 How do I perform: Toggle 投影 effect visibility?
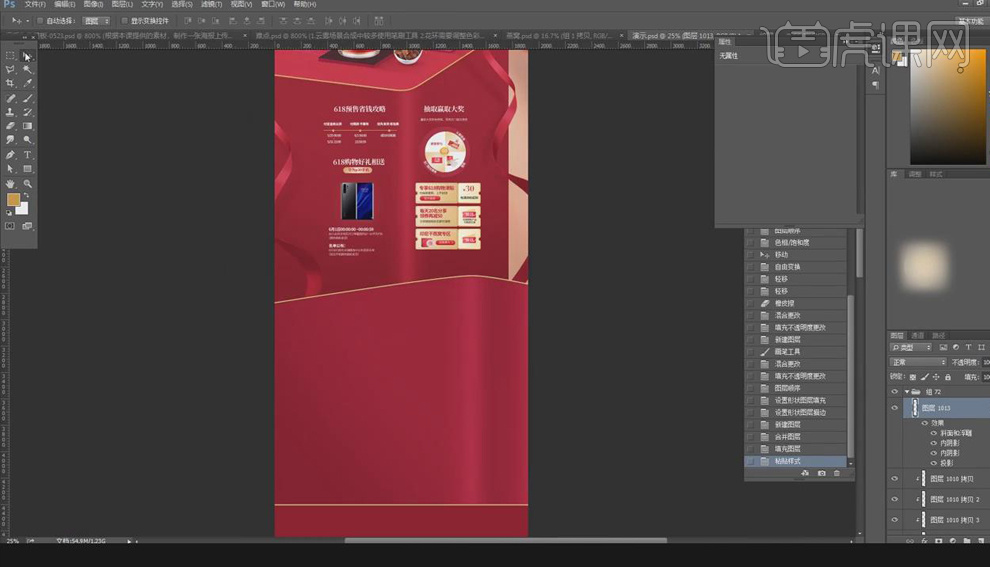[934, 463]
